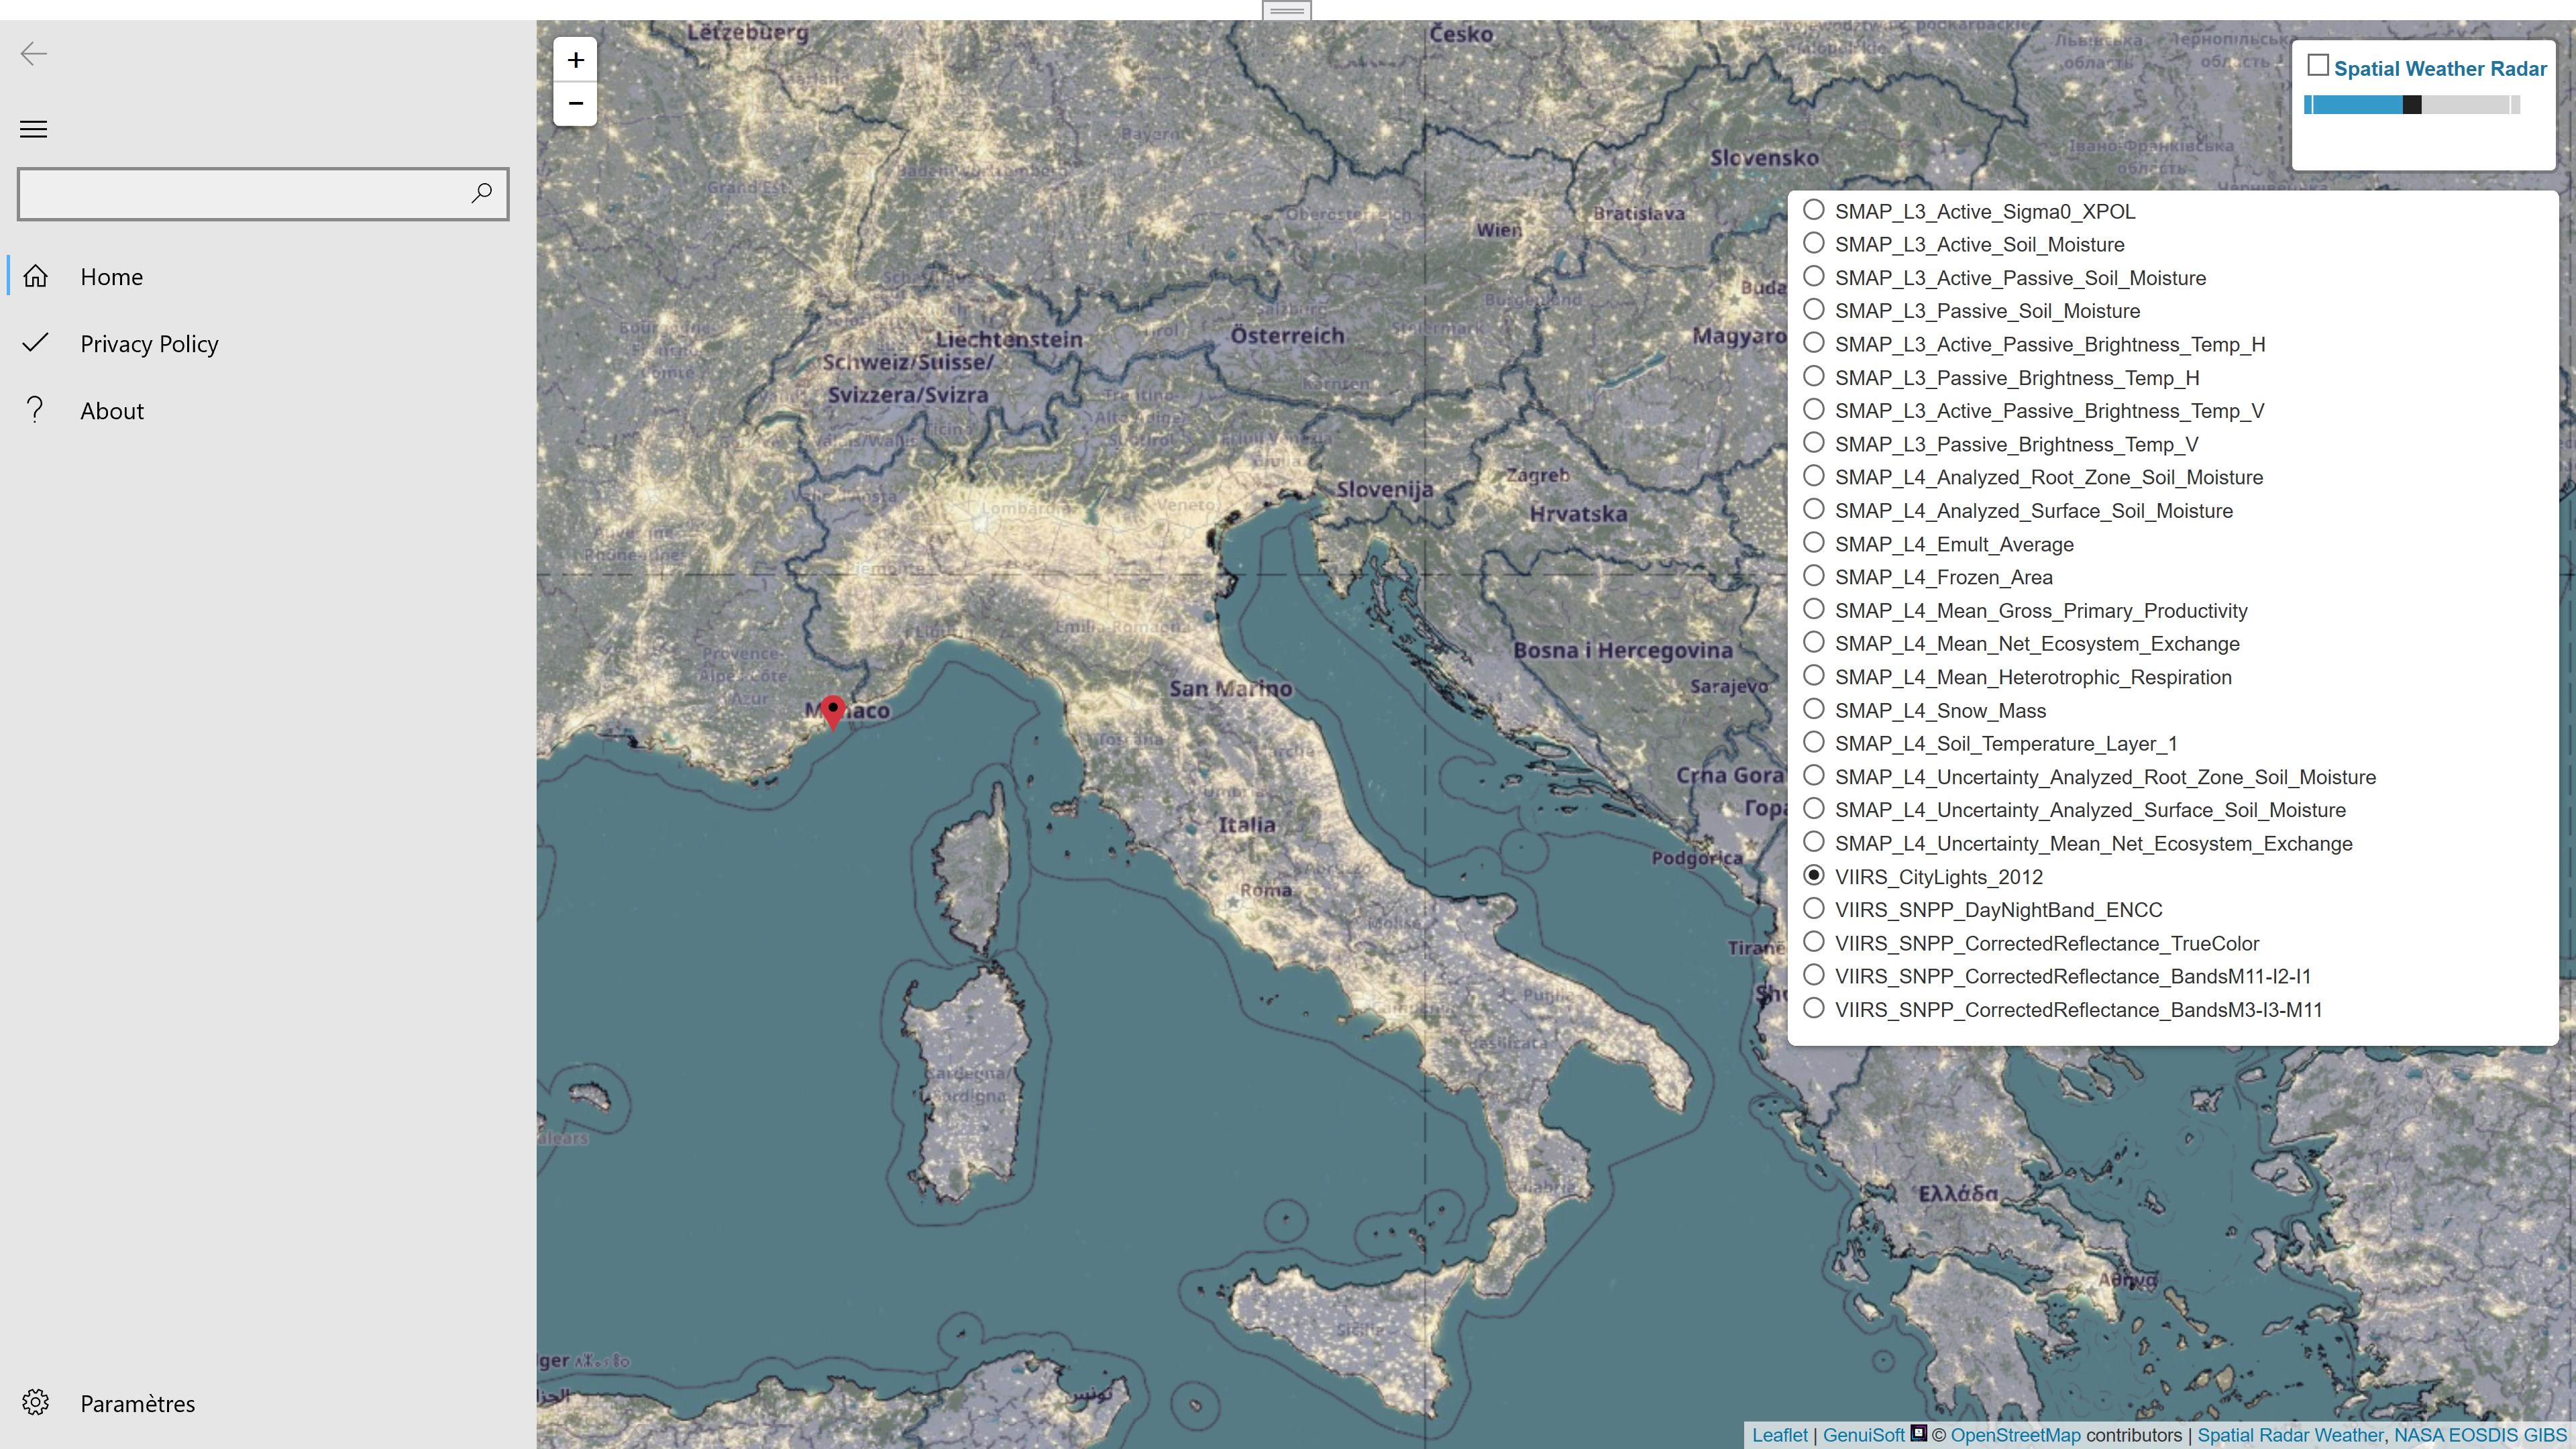Screen dimensions: 2576x1449
Task: Click the map zoom in button
Action: click(x=575, y=60)
